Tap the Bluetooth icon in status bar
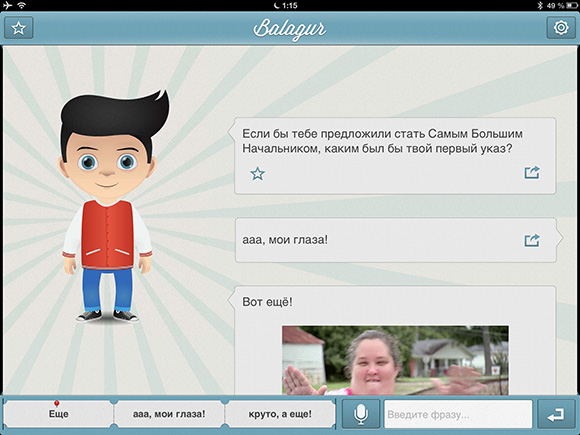This screenshot has width=580, height=435. point(540,5)
